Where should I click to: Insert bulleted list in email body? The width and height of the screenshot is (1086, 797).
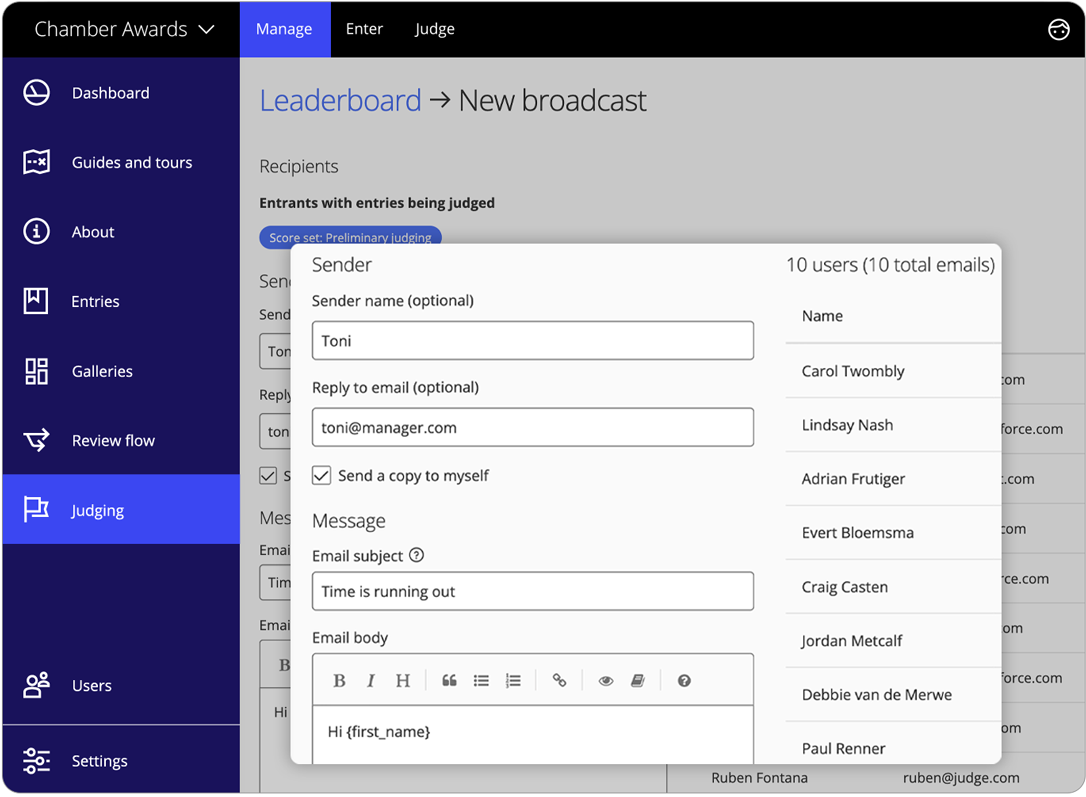(481, 681)
